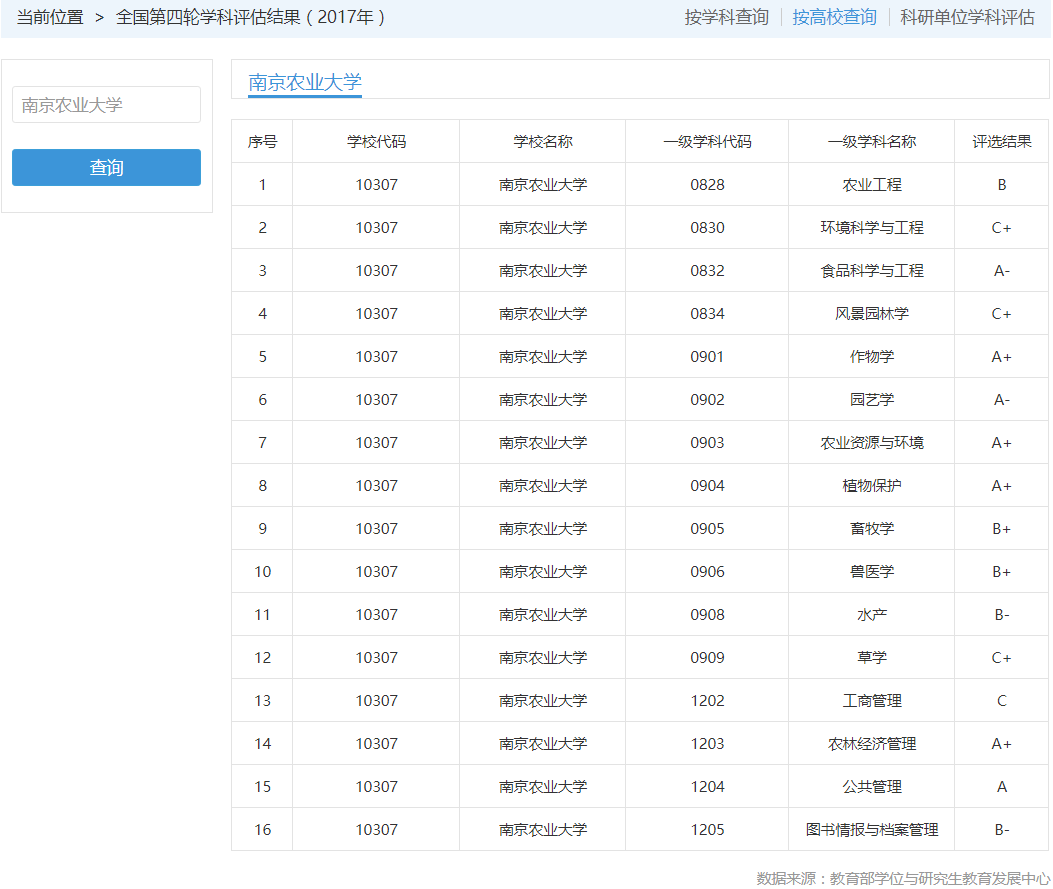Select 农业工程 discipline cell

click(872, 185)
